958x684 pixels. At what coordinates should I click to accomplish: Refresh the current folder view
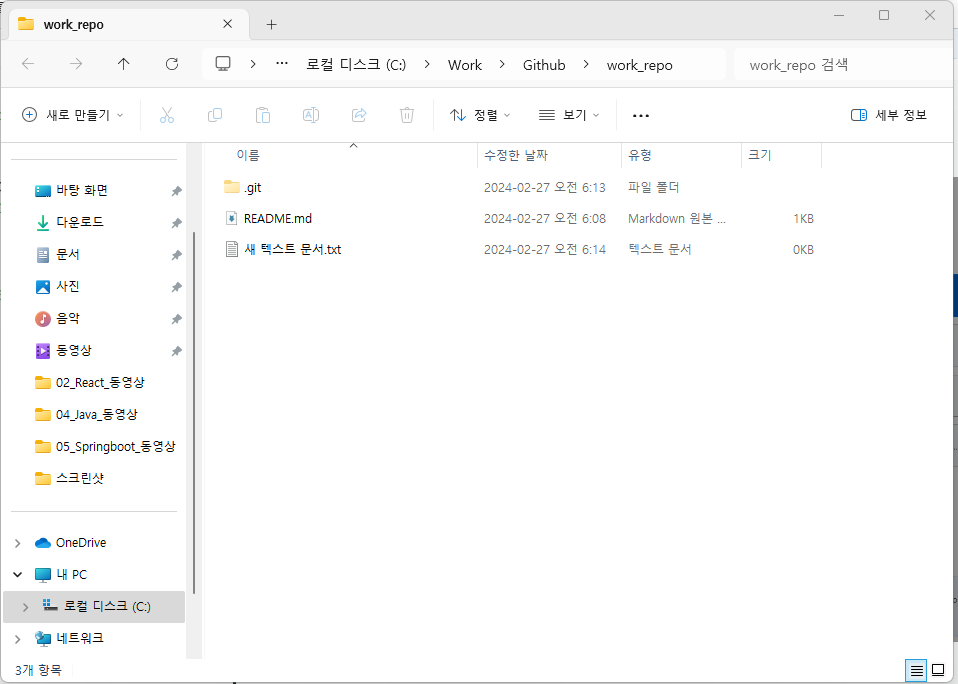pyautogui.click(x=172, y=64)
